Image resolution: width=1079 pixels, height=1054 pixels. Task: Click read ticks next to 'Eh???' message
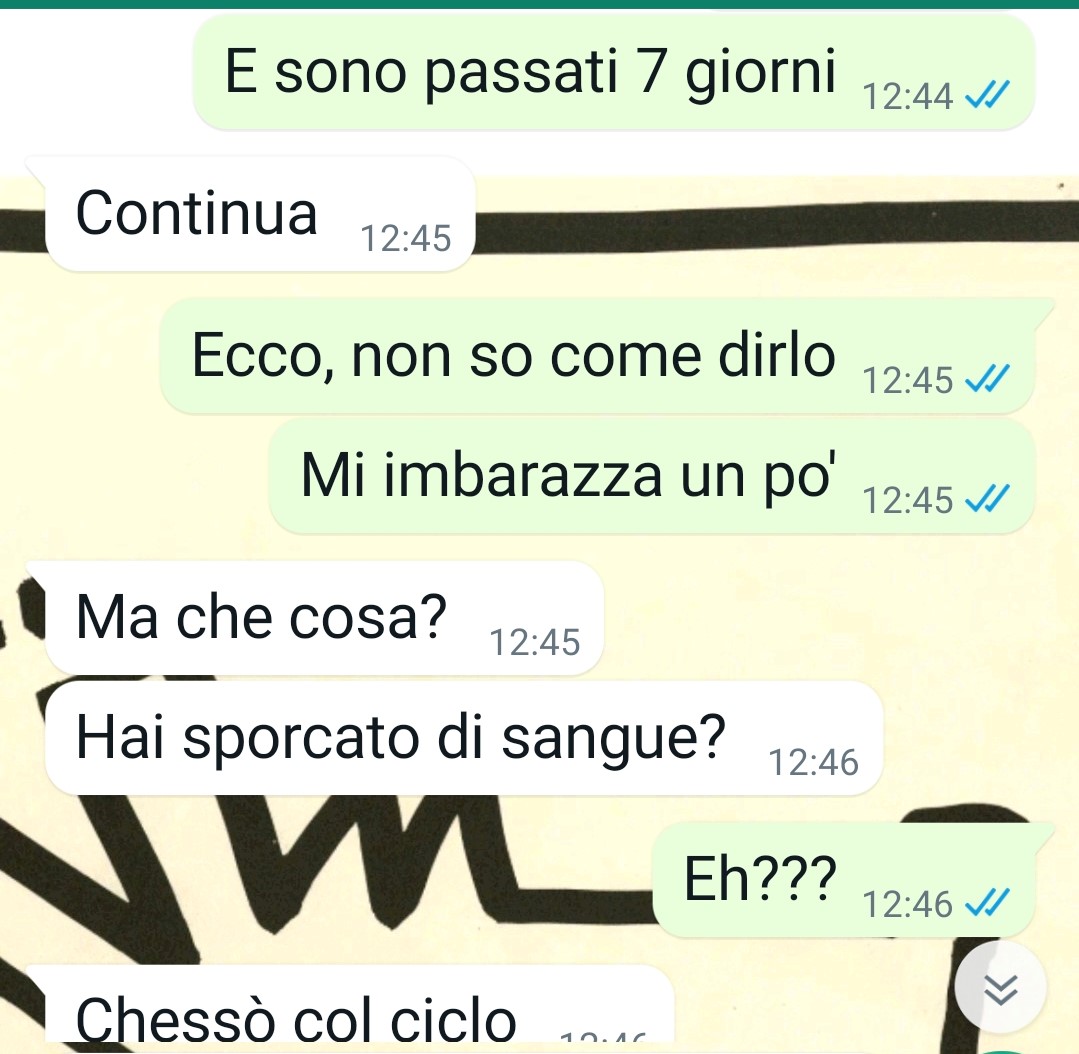[987, 903]
